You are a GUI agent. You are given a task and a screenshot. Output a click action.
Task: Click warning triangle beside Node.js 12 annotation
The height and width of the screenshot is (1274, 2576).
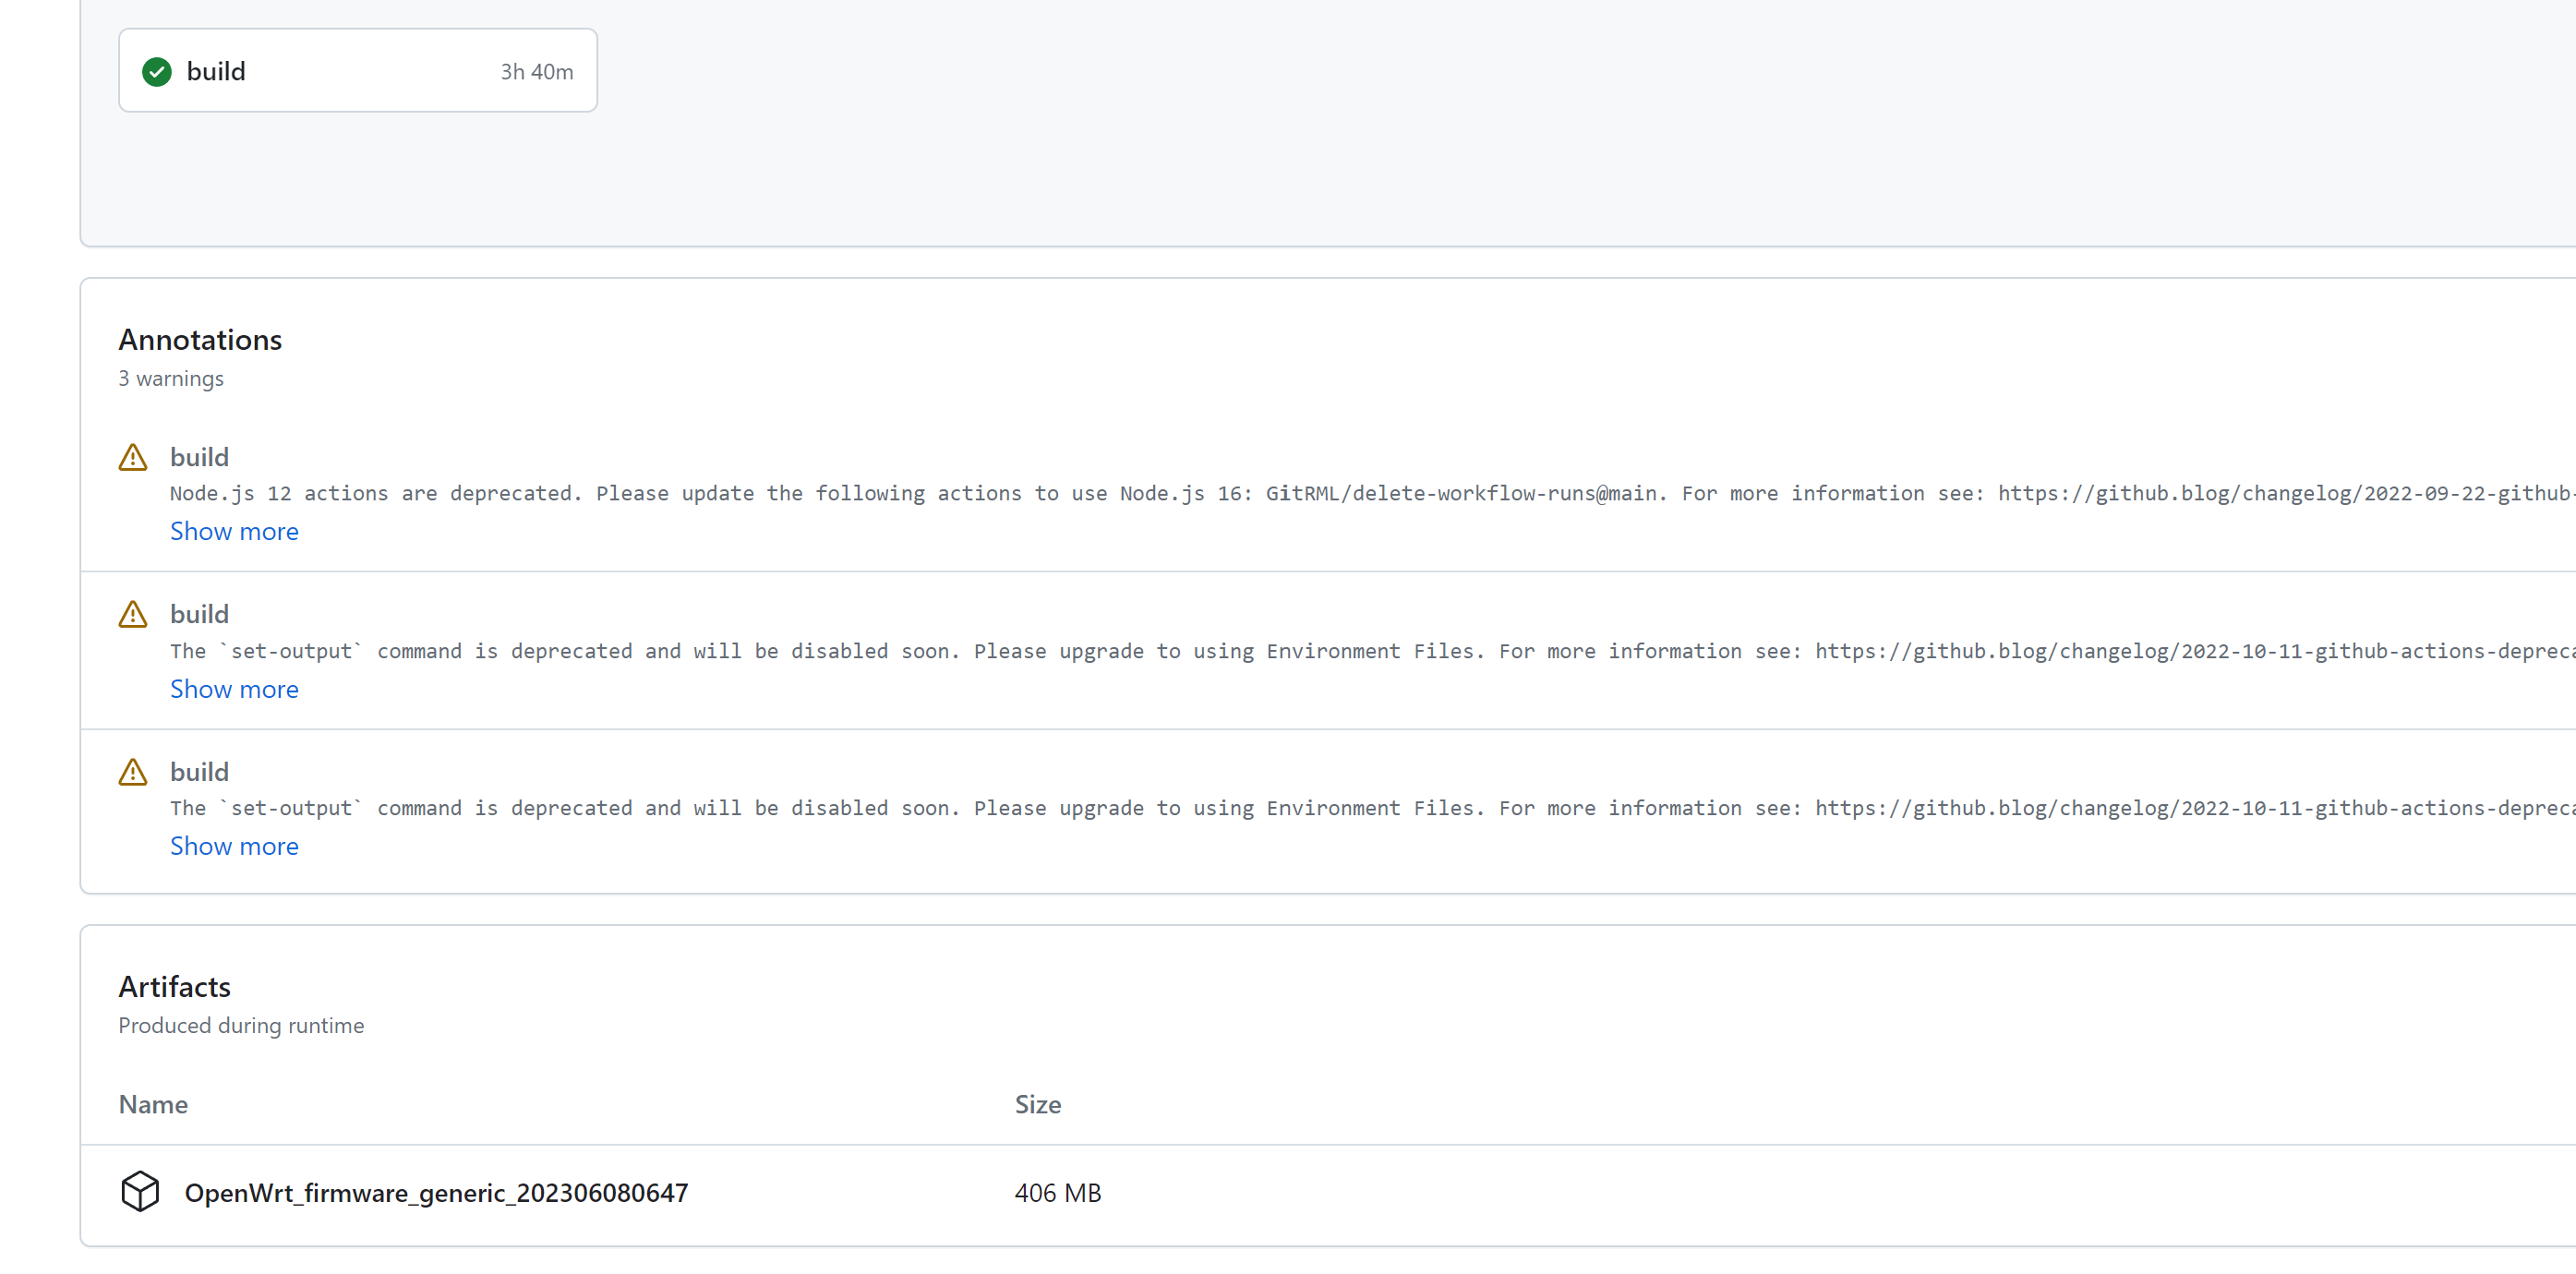133,458
